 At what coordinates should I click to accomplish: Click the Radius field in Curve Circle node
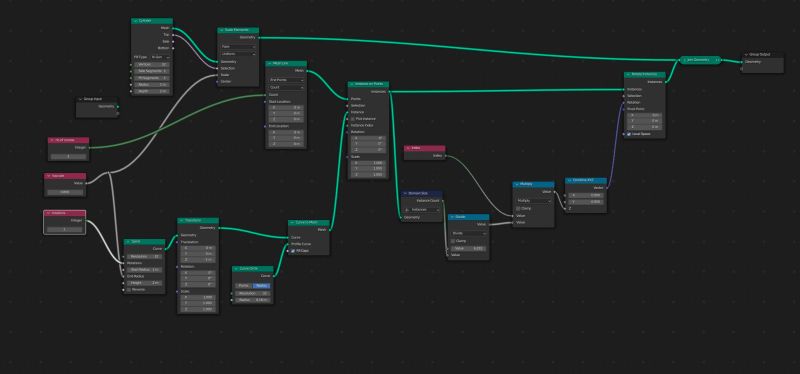(x=253, y=300)
